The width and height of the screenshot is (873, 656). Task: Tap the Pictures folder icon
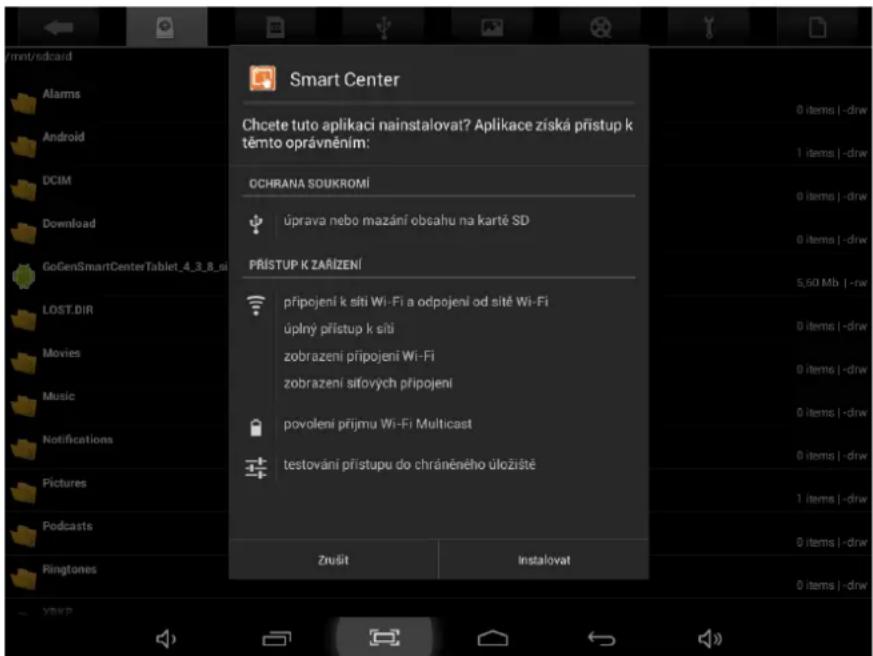click(x=23, y=493)
